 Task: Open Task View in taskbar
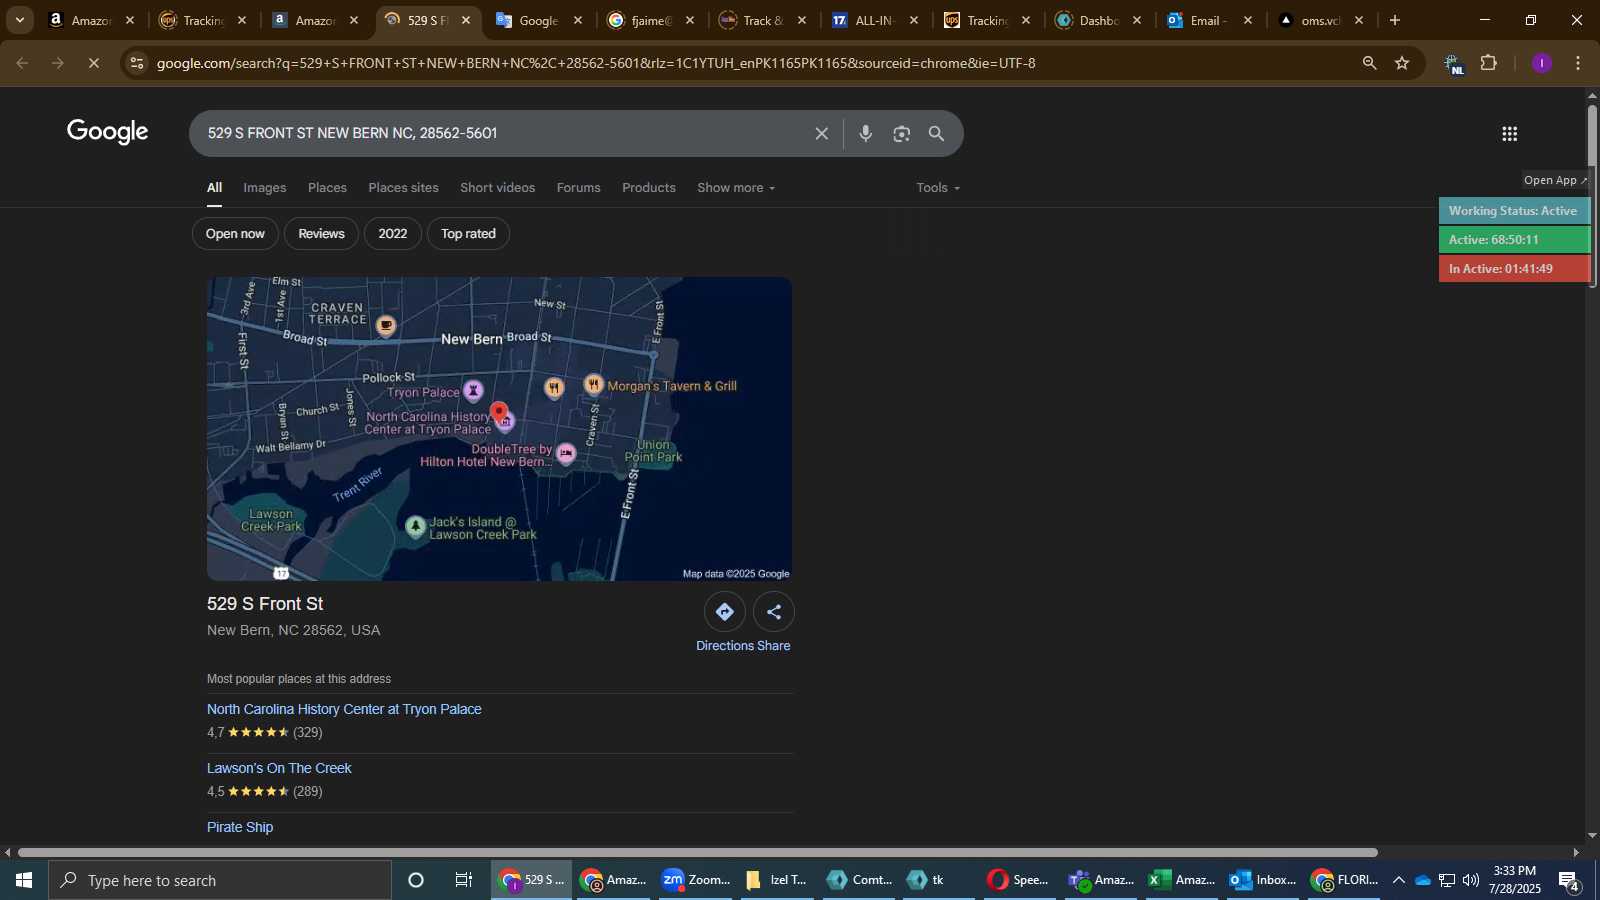tap(463, 880)
